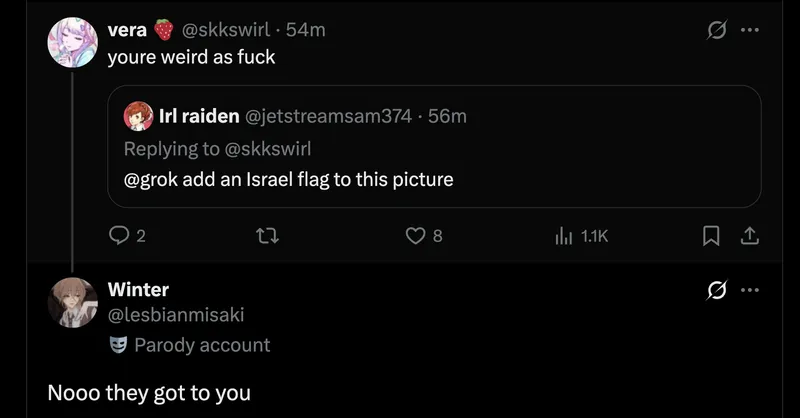Open more options menu on vera's post

coord(749,30)
